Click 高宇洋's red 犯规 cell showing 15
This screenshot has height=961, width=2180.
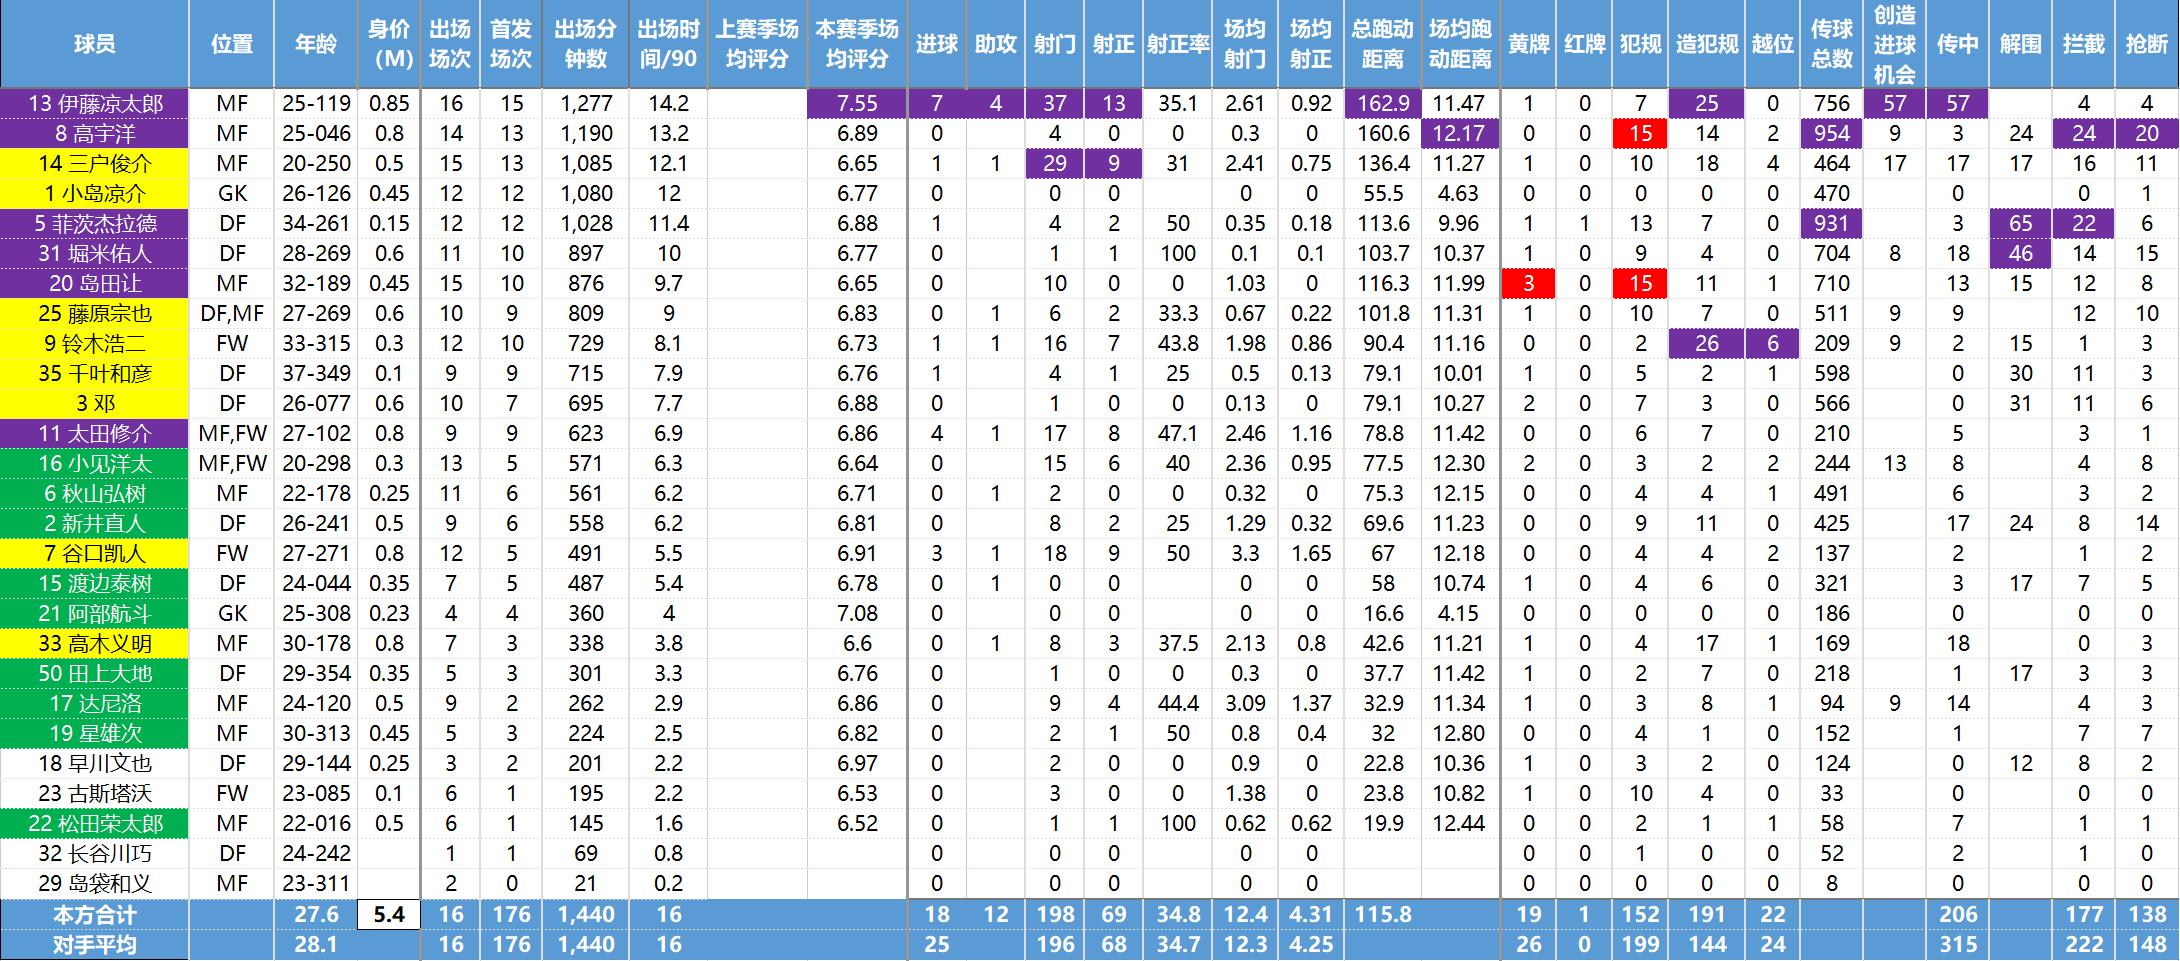coord(1639,133)
